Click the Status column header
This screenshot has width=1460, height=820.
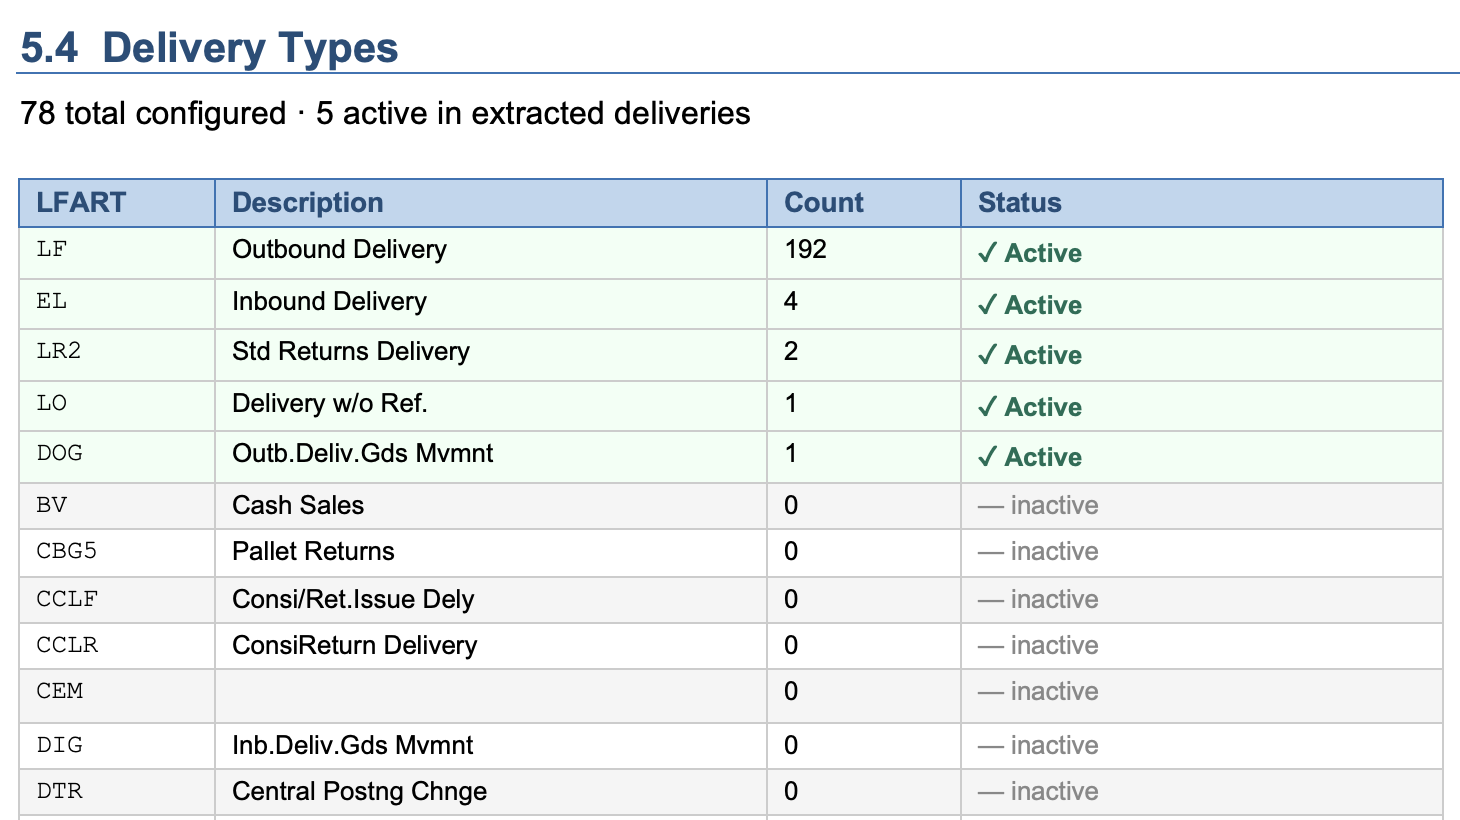coord(1019,203)
